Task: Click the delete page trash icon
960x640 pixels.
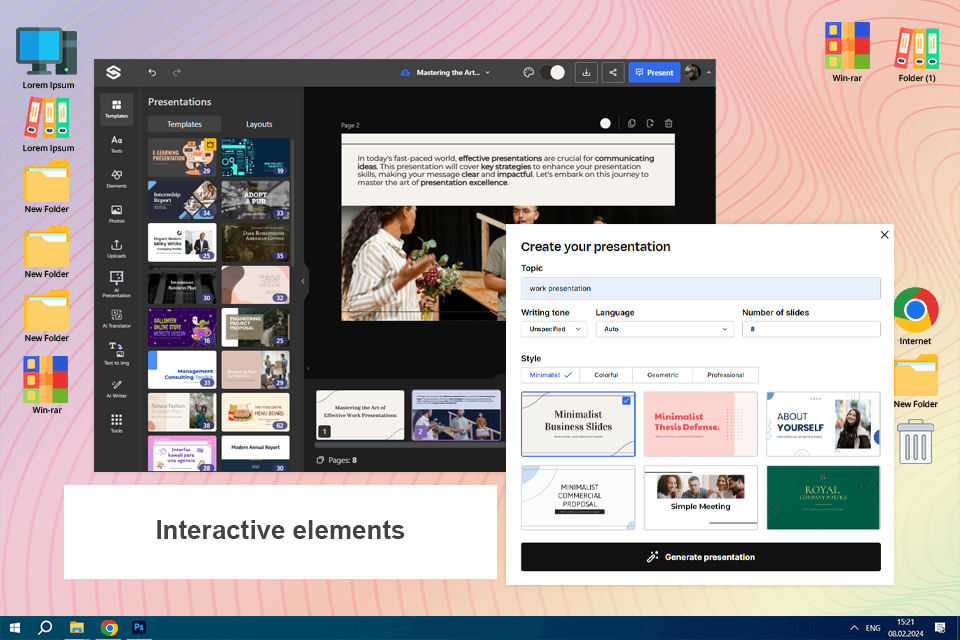Action: click(669, 124)
